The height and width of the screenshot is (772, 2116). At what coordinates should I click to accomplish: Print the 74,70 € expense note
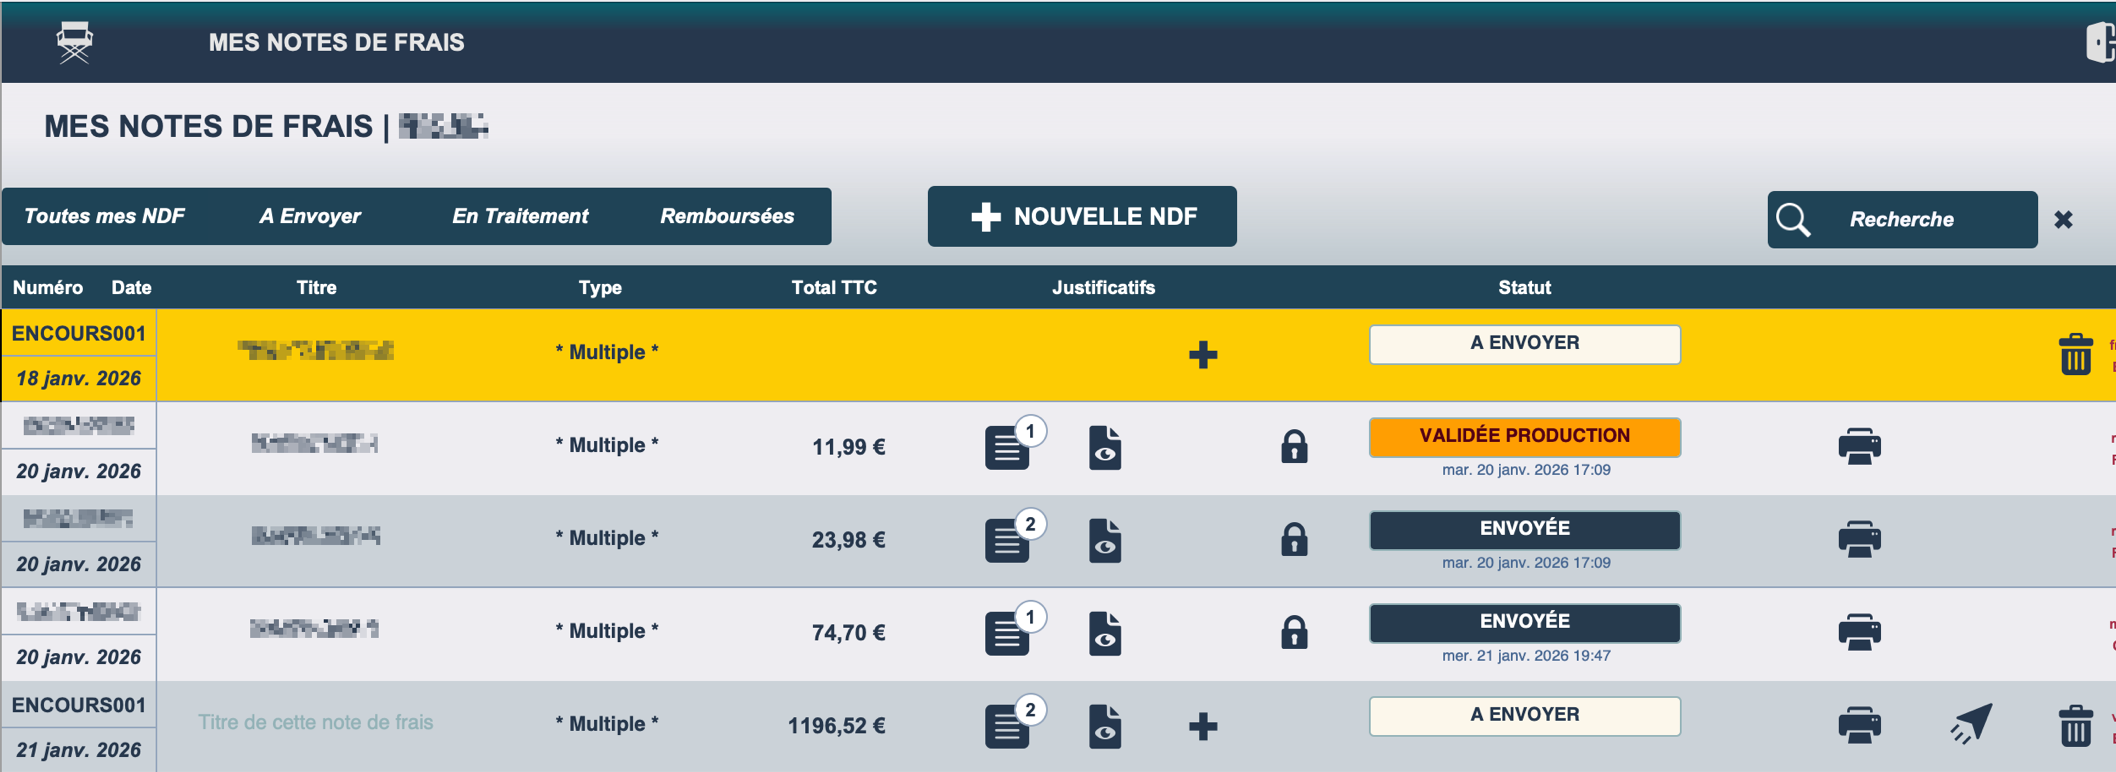pos(1859,632)
